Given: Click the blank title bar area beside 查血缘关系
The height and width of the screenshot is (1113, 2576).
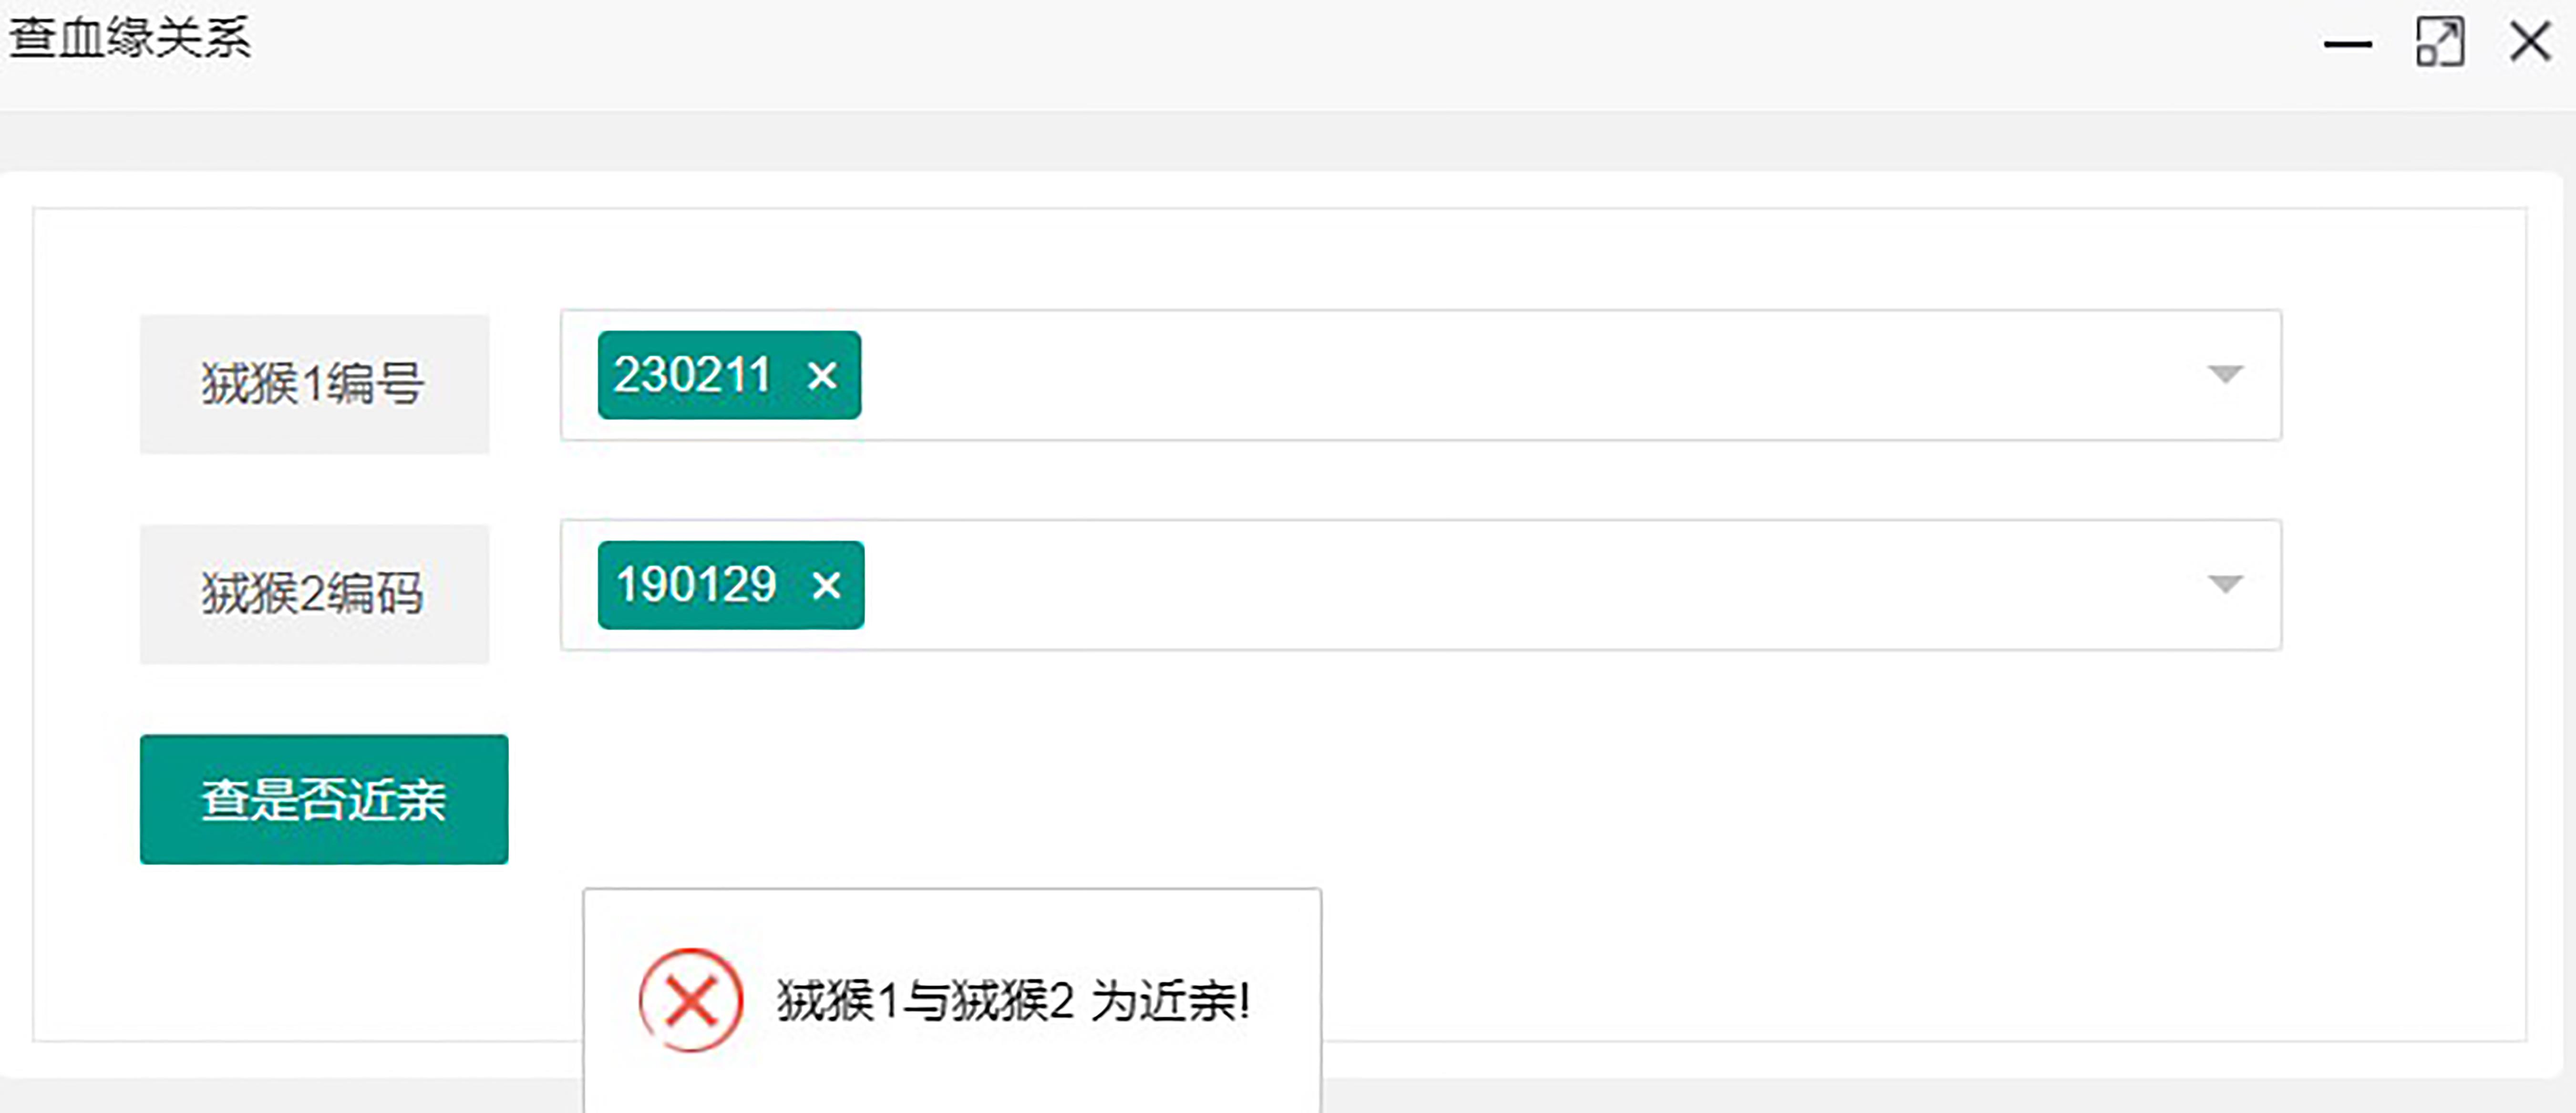Looking at the screenshot, I should click(x=1200, y=45).
